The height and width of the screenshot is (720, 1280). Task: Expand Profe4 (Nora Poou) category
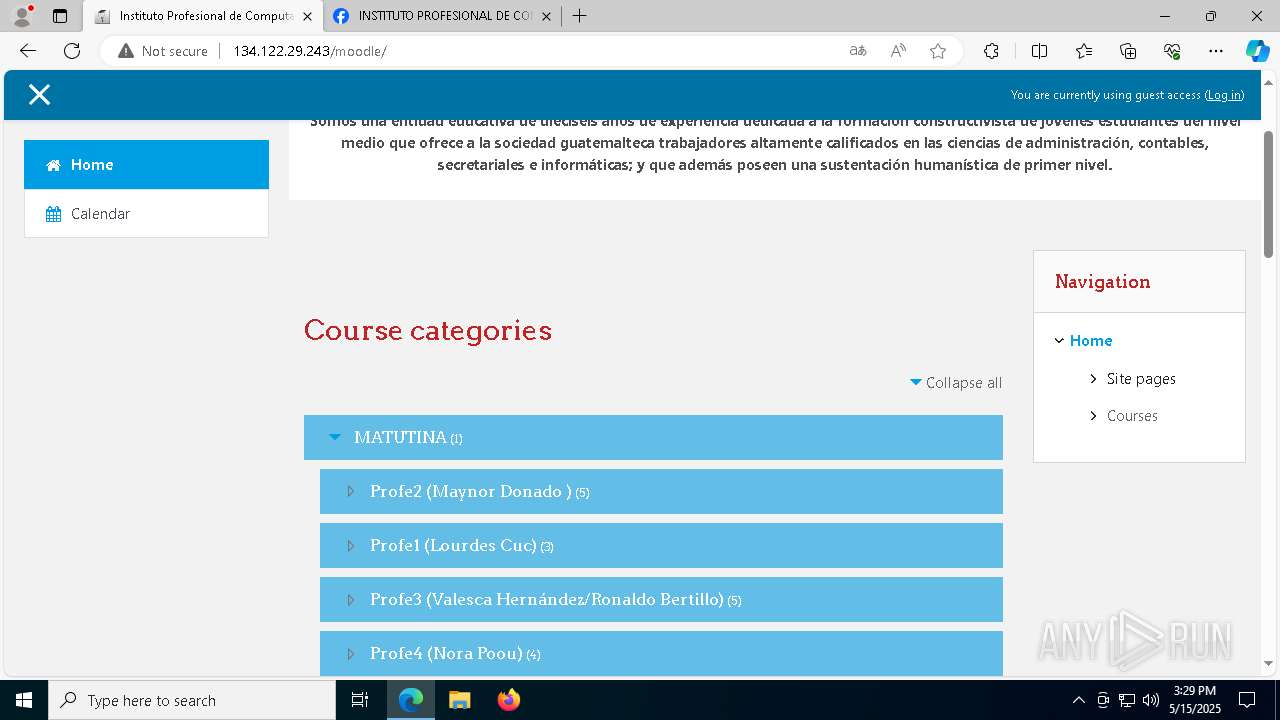coord(350,653)
